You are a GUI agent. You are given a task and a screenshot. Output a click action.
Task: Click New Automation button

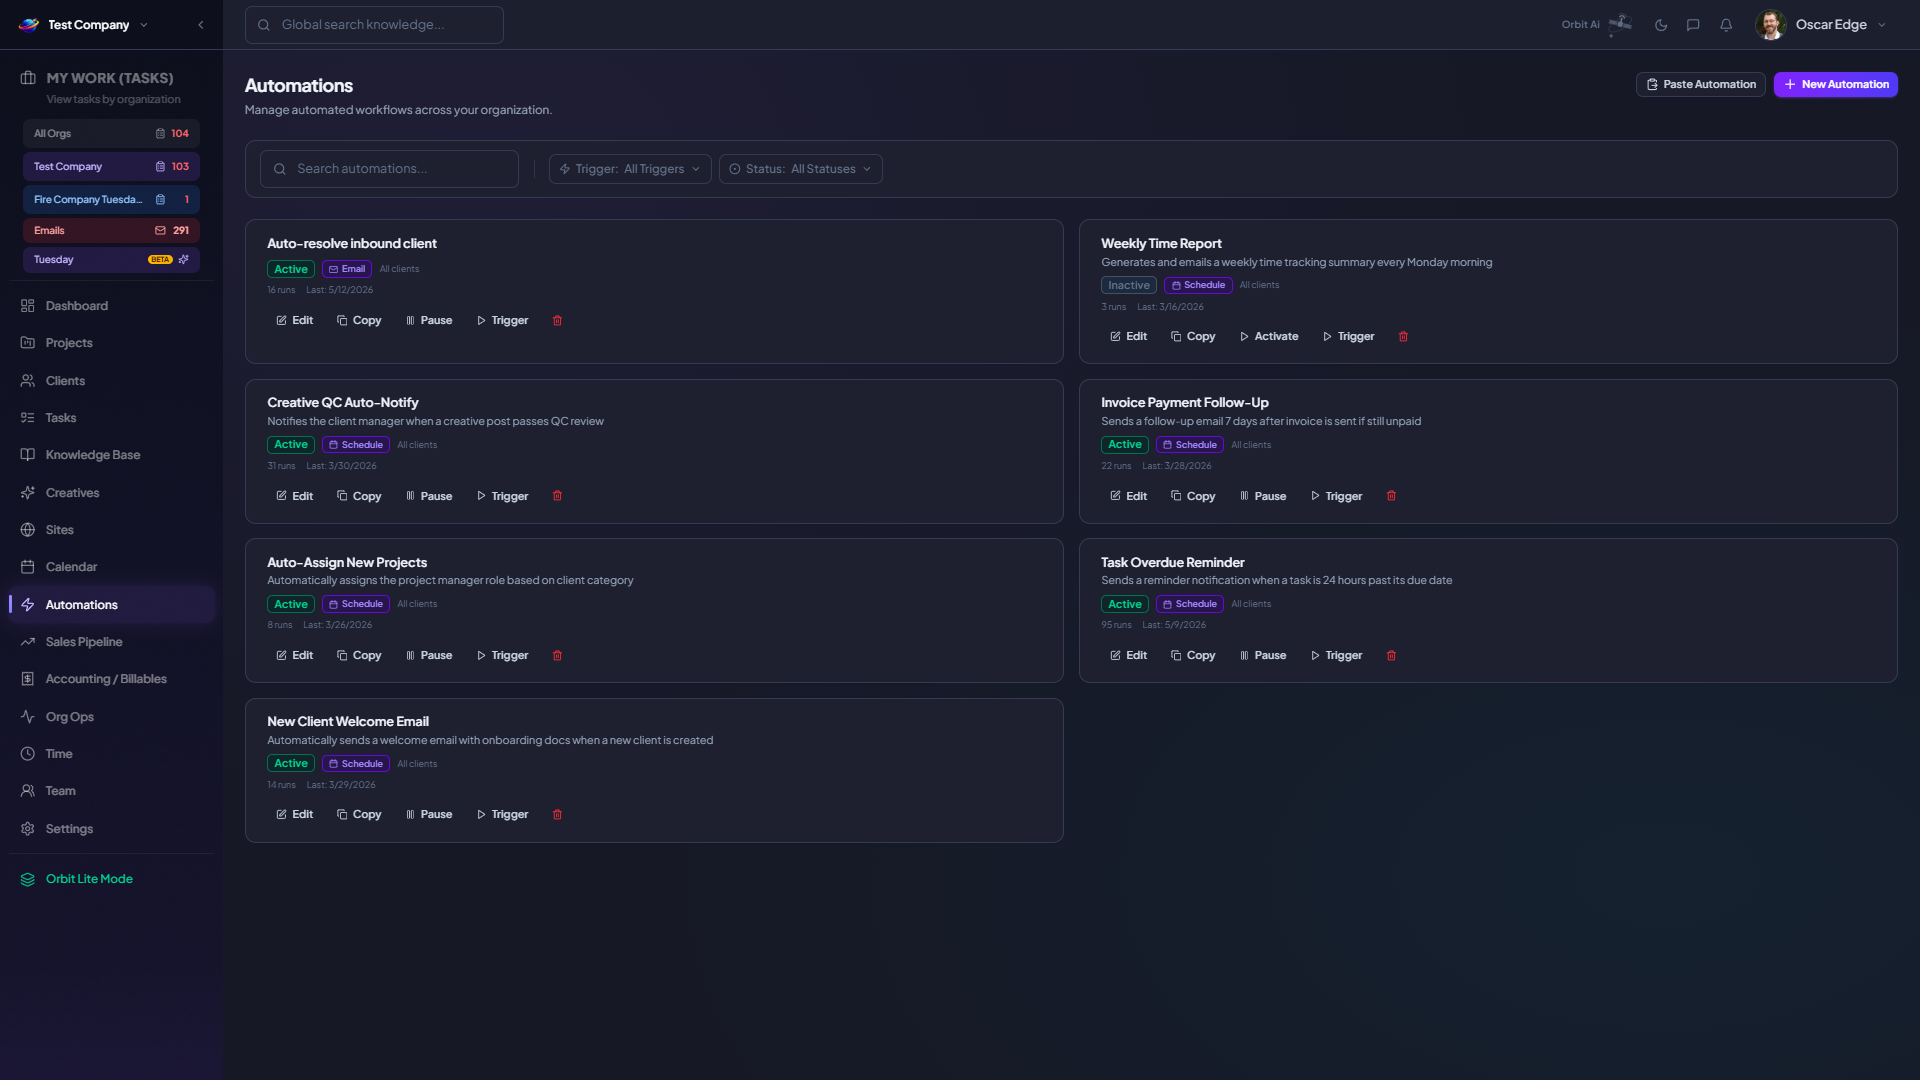[1835, 85]
